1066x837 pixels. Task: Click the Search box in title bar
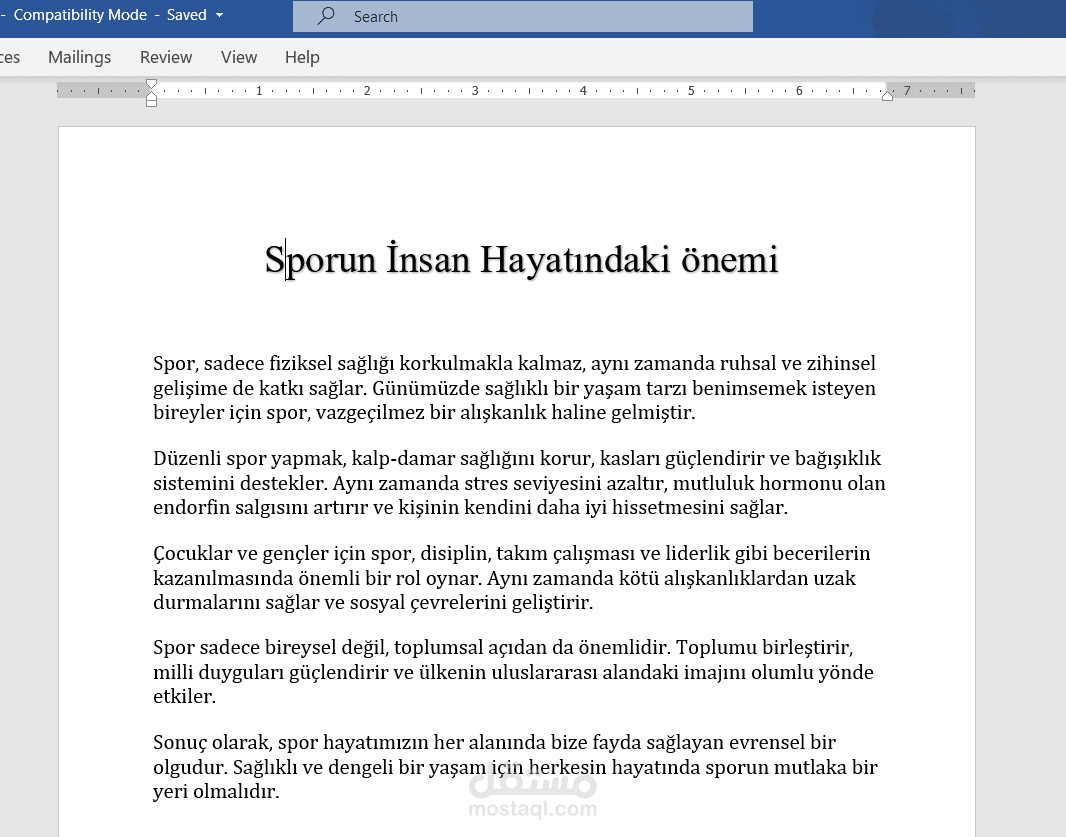pos(523,16)
